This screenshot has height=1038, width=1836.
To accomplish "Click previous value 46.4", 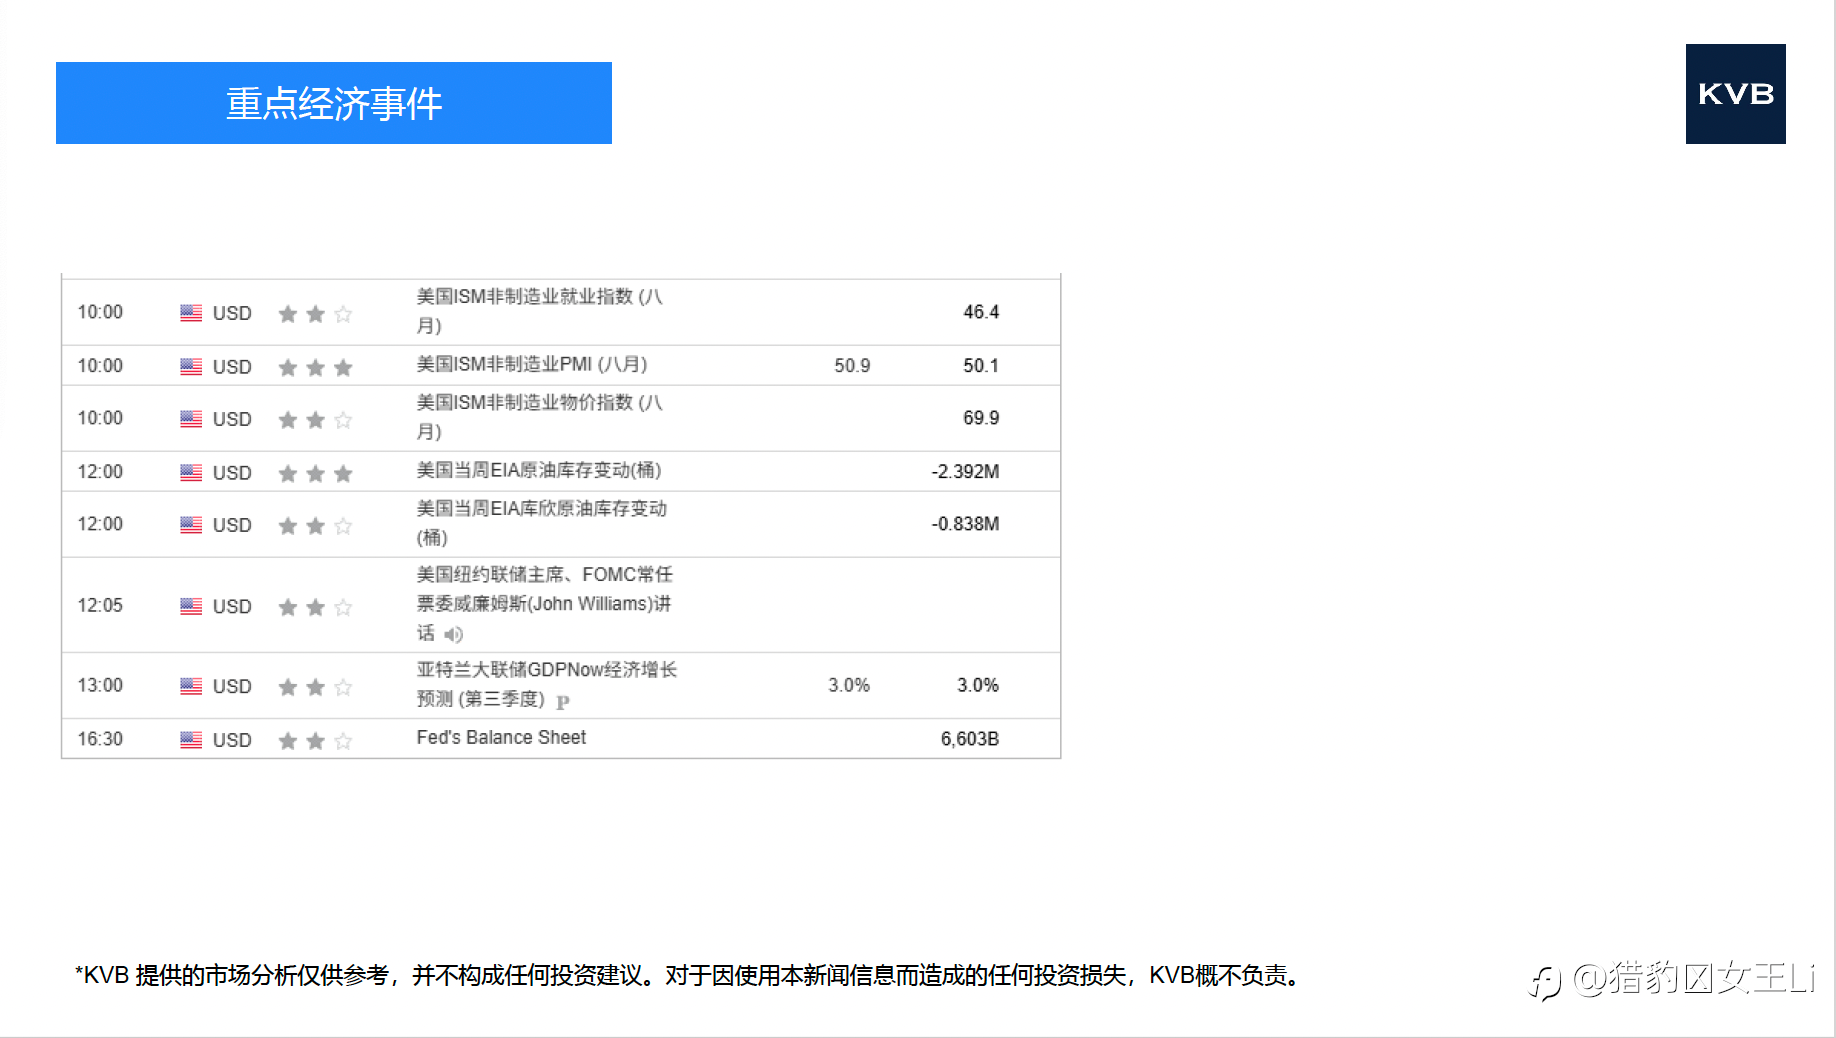I will [981, 312].
